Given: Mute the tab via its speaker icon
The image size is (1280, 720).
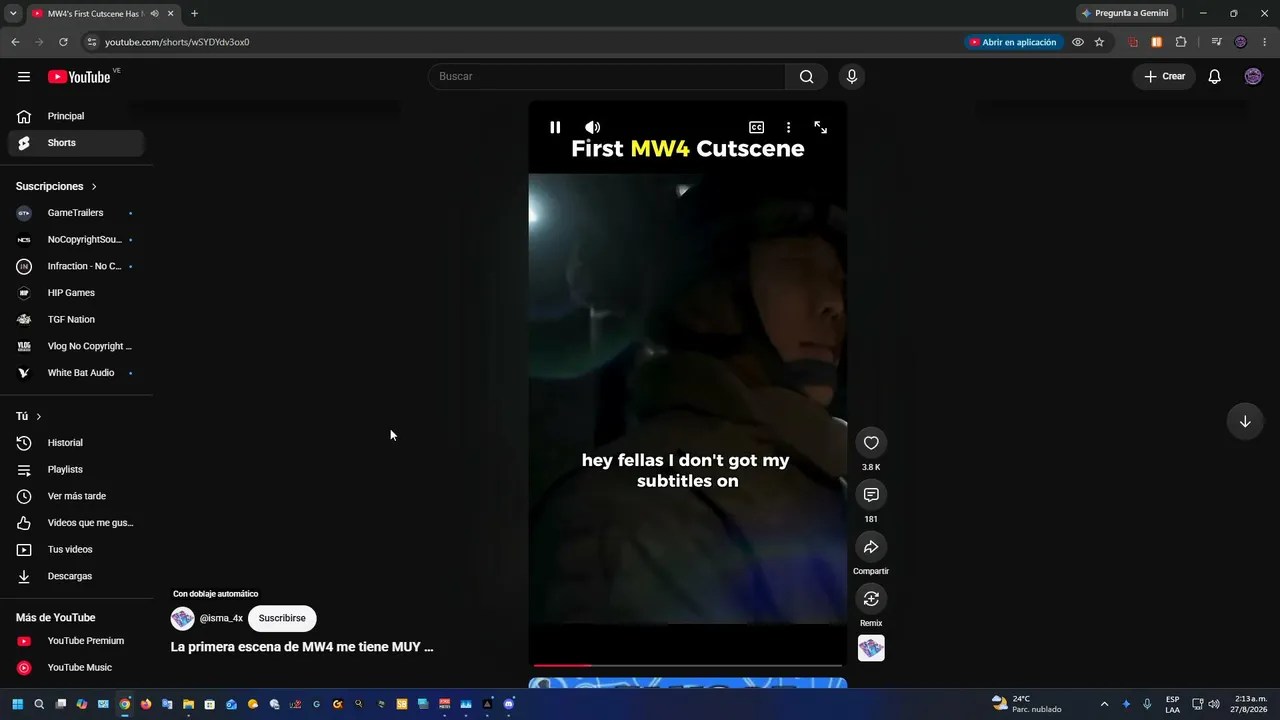Looking at the screenshot, I should [x=154, y=14].
